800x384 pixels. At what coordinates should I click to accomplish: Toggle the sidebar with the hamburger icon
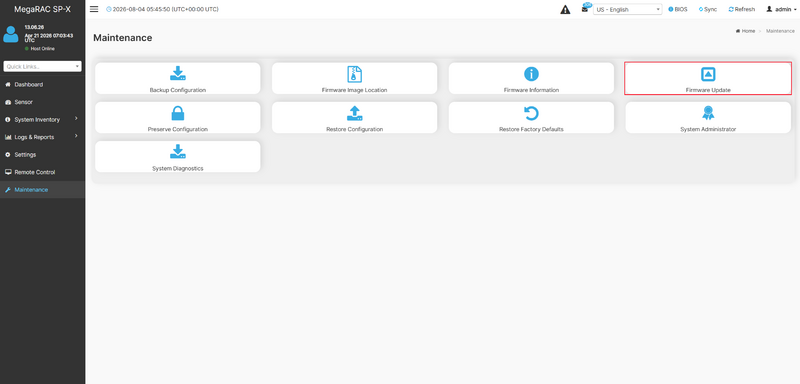[x=94, y=9]
